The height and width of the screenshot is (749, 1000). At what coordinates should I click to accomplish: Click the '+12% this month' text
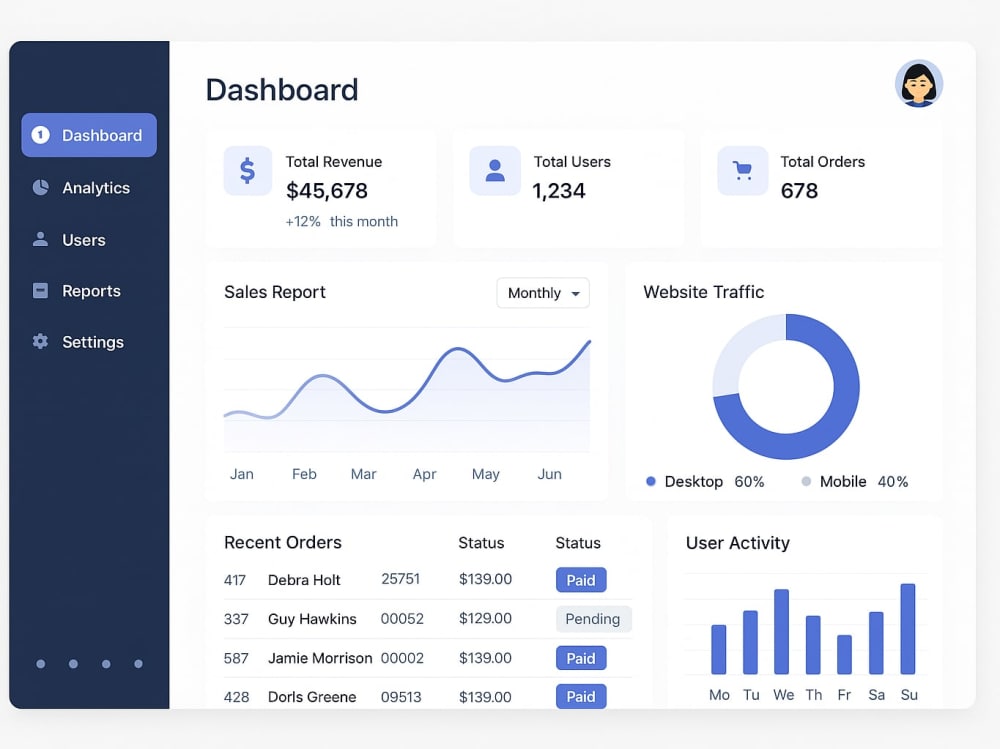click(x=341, y=221)
